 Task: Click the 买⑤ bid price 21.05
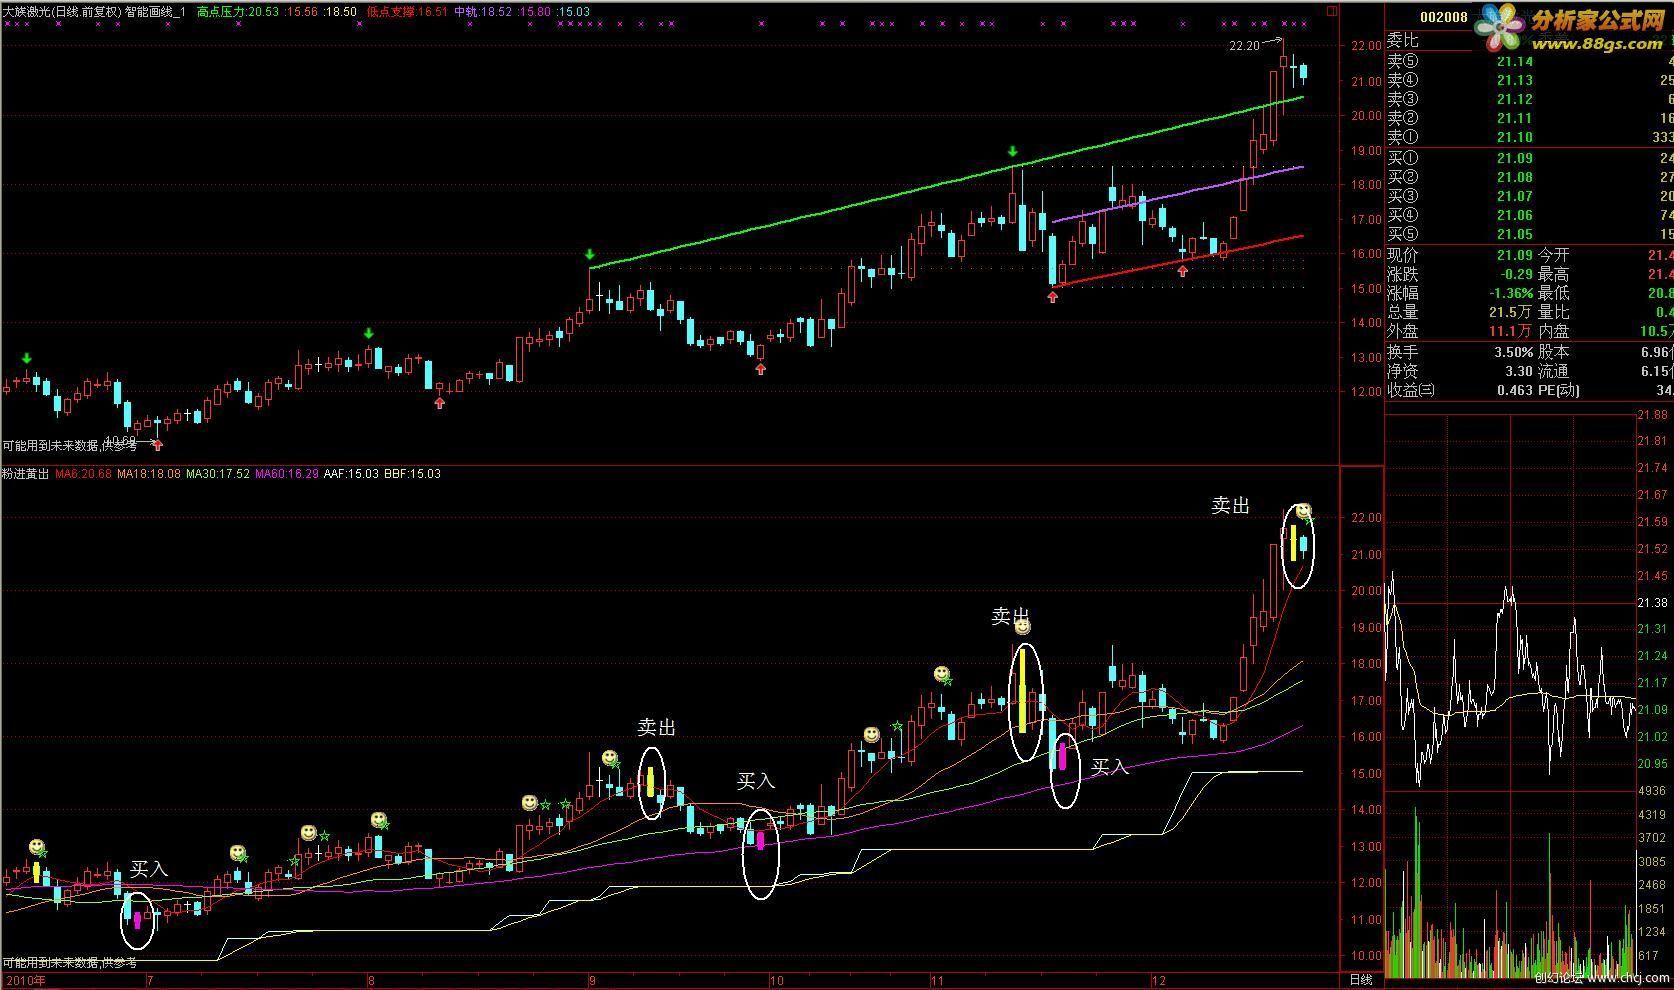1514,234
